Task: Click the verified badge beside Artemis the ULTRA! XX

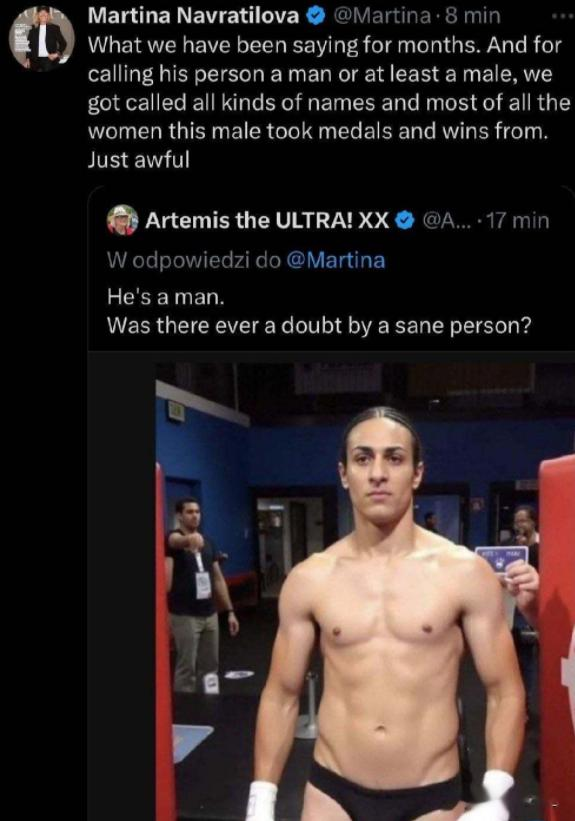Action: pyautogui.click(x=404, y=220)
